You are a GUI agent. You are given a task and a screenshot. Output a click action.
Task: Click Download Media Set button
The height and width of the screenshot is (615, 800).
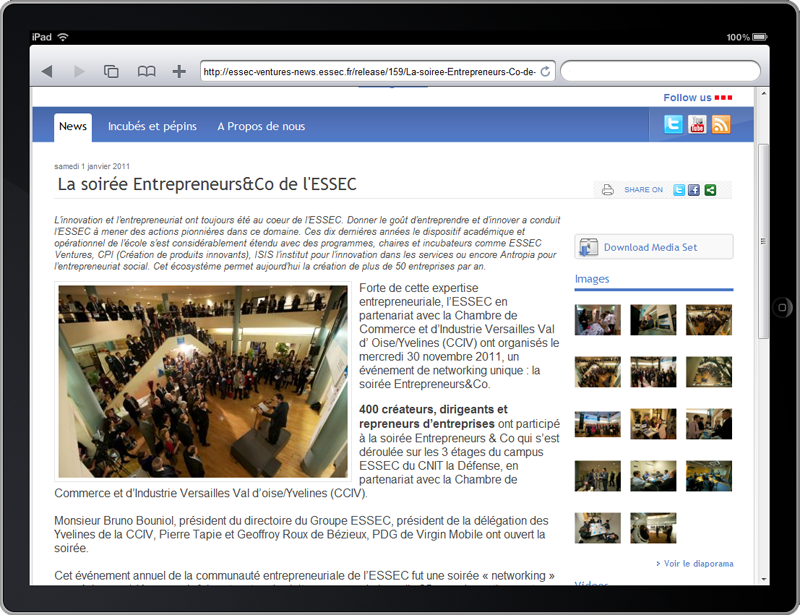654,247
